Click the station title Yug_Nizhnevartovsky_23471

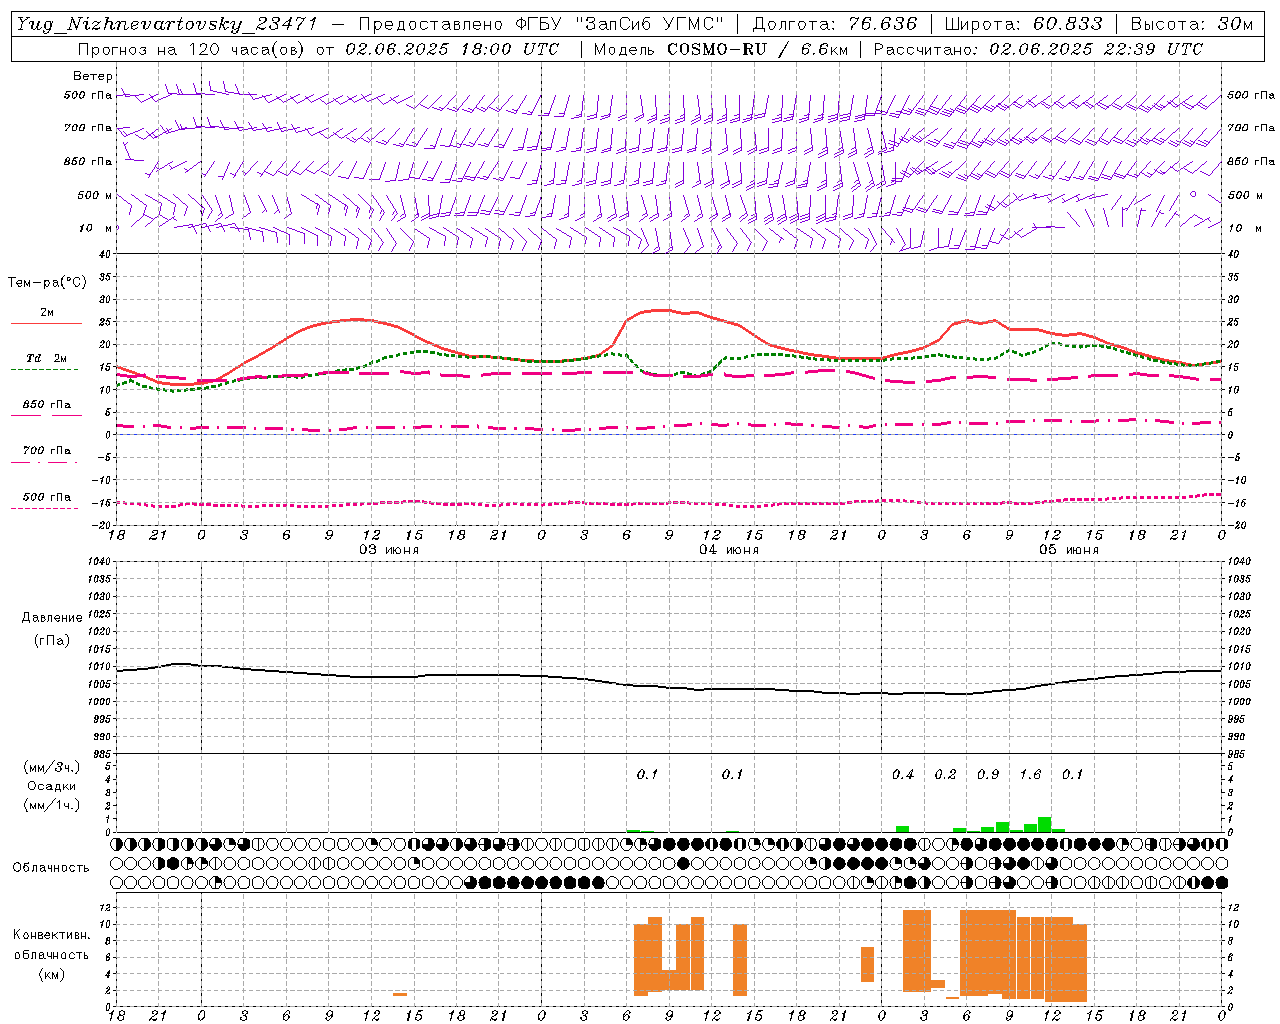point(167,24)
